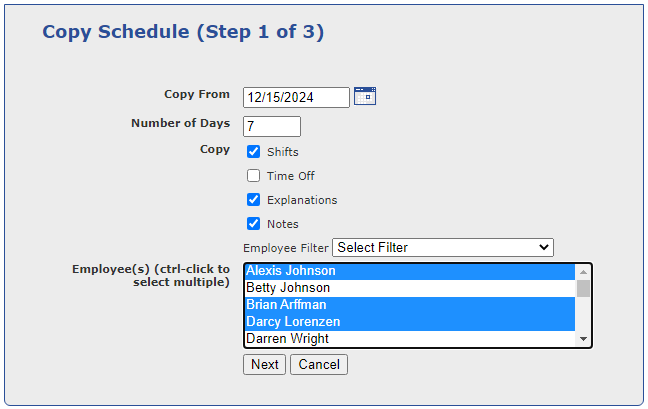Toggle the Notes checkbox
Viewport: 648px width, 409px height.
254,224
